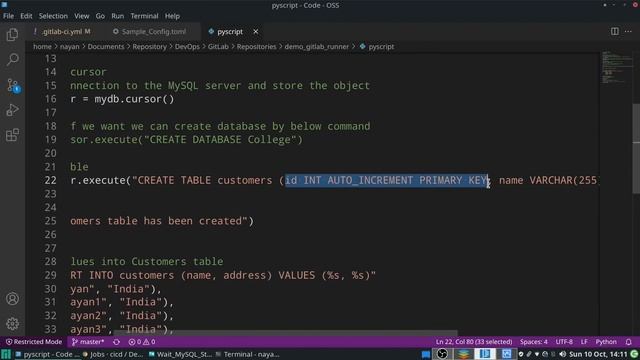The image size is (640, 360).
Task: Change indentation via Spaces: 4
Action: click(533, 342)
